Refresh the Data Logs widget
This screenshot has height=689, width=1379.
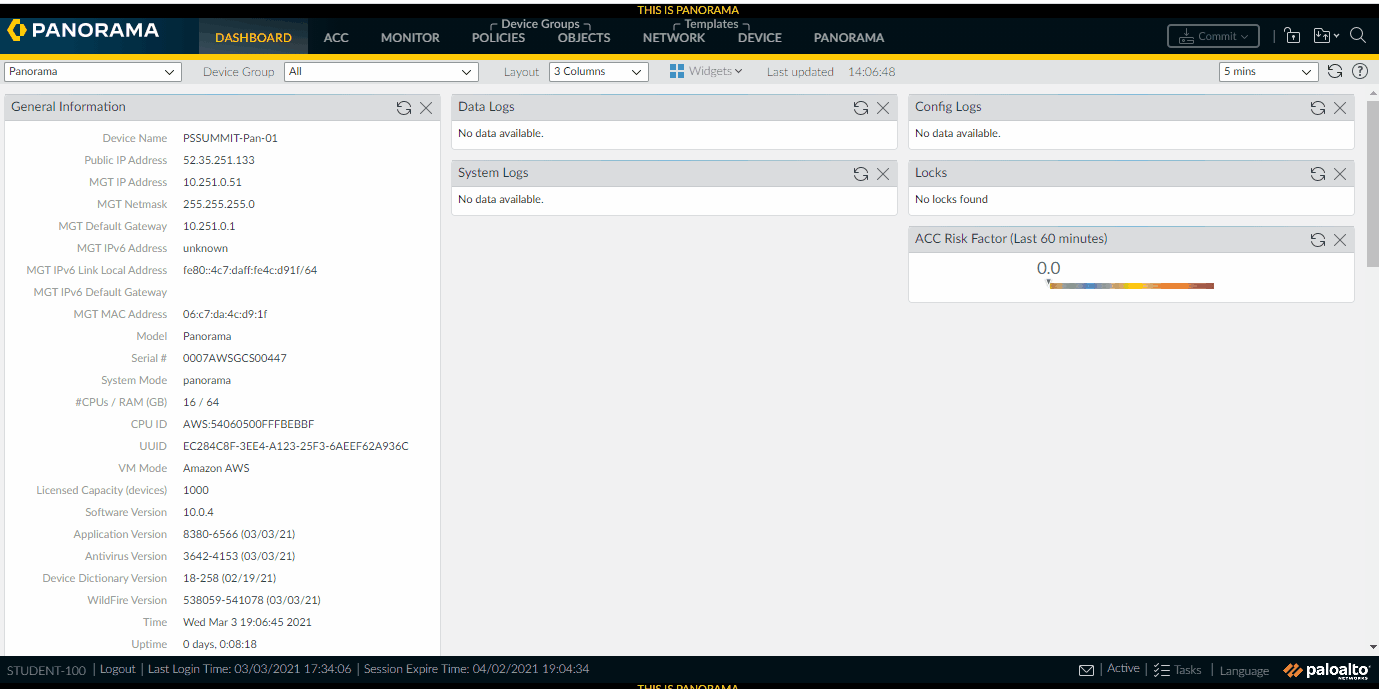(x=861, y=108)
